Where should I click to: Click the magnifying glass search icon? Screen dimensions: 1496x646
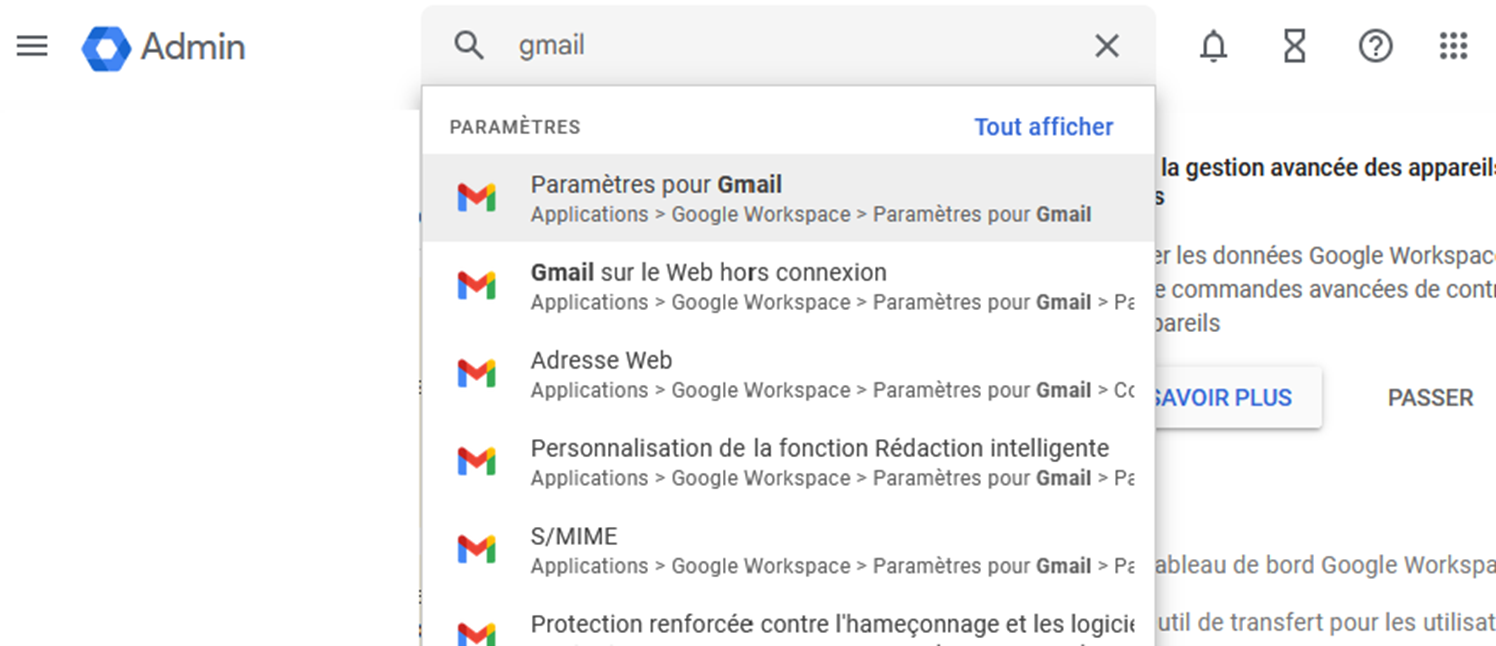(x=469, y=45)
